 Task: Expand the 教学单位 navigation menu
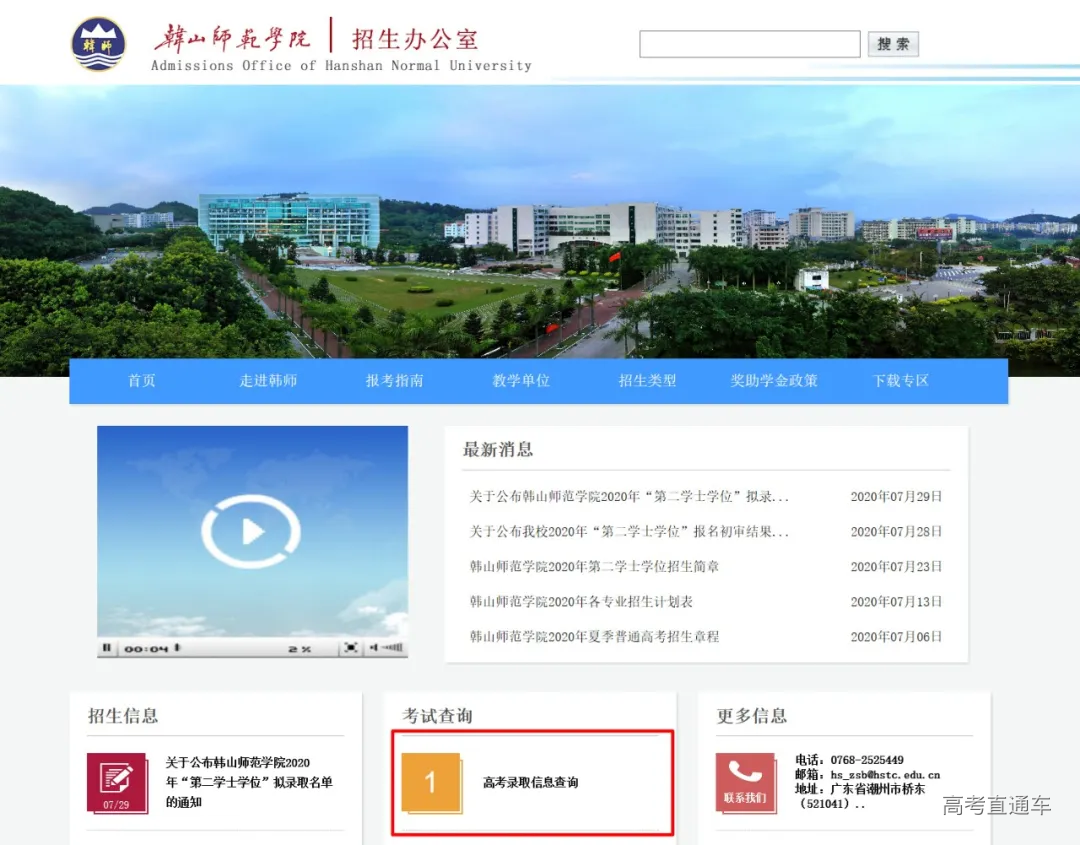(520, 381)
